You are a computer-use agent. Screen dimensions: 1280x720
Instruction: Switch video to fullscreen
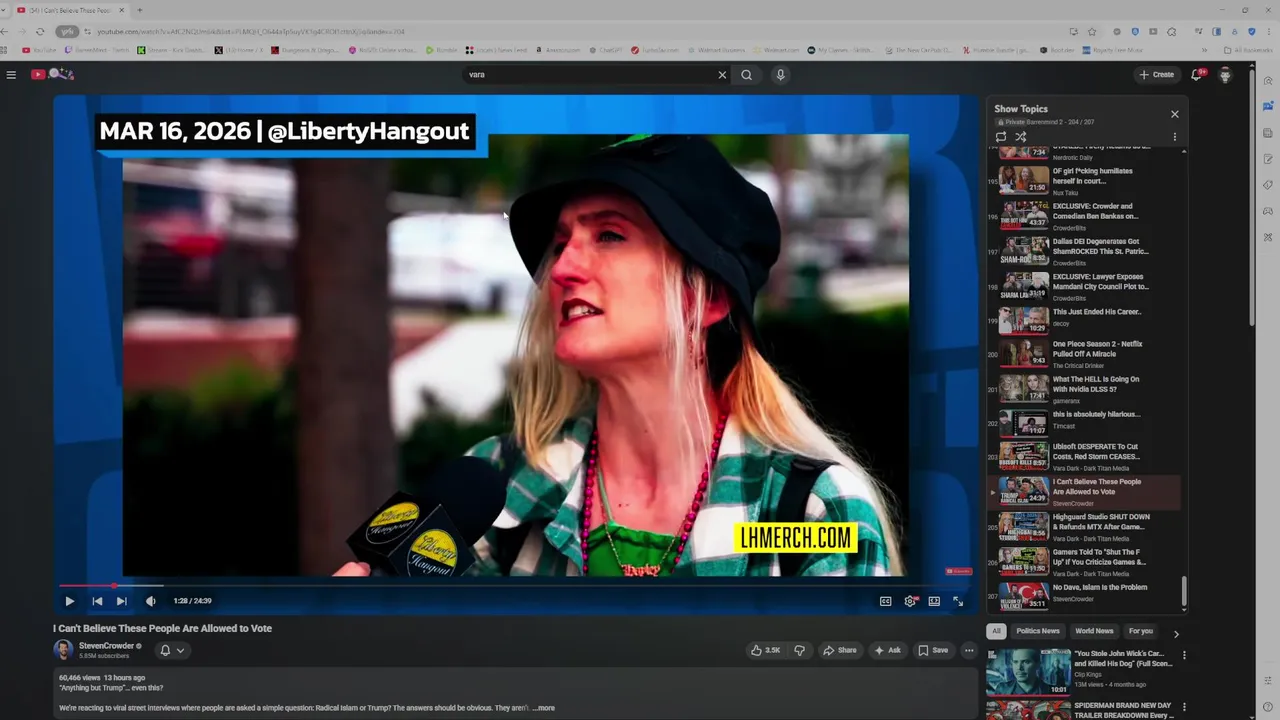coord(958,601)
